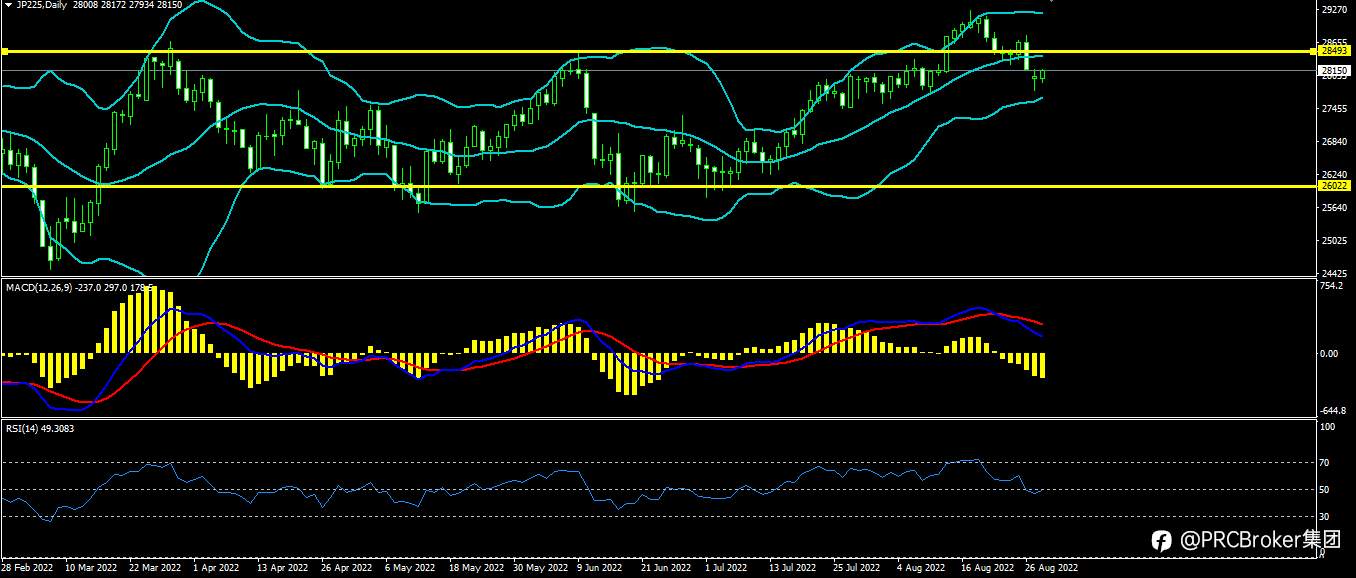
Task: Click the 28 Feb 2022 date label
Action: [x=29, y=567]
